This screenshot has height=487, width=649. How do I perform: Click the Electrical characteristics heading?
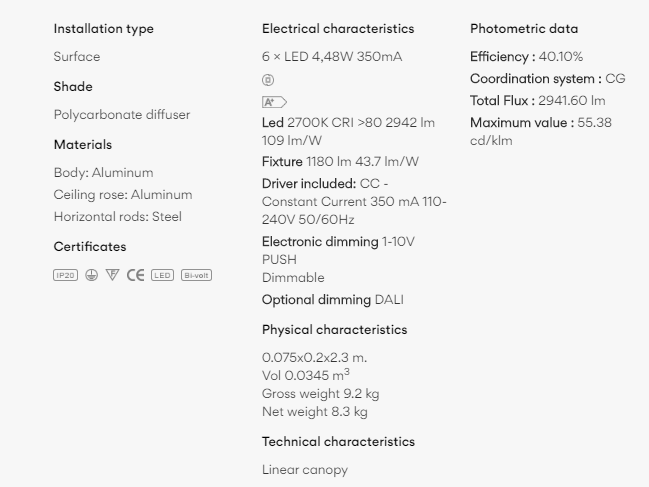(x=338, y=29)
